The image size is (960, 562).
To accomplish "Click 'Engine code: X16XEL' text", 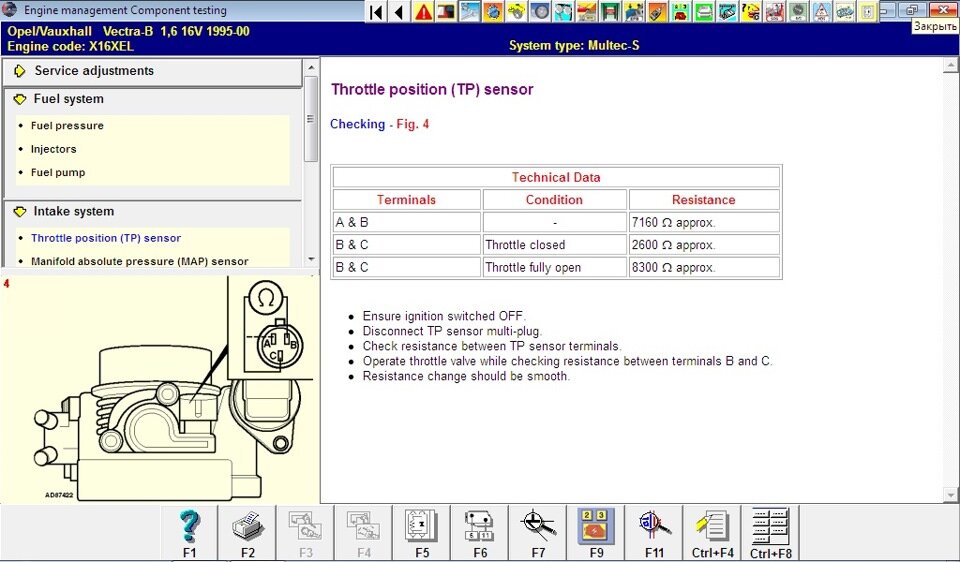I will click(x=70, y=47).
